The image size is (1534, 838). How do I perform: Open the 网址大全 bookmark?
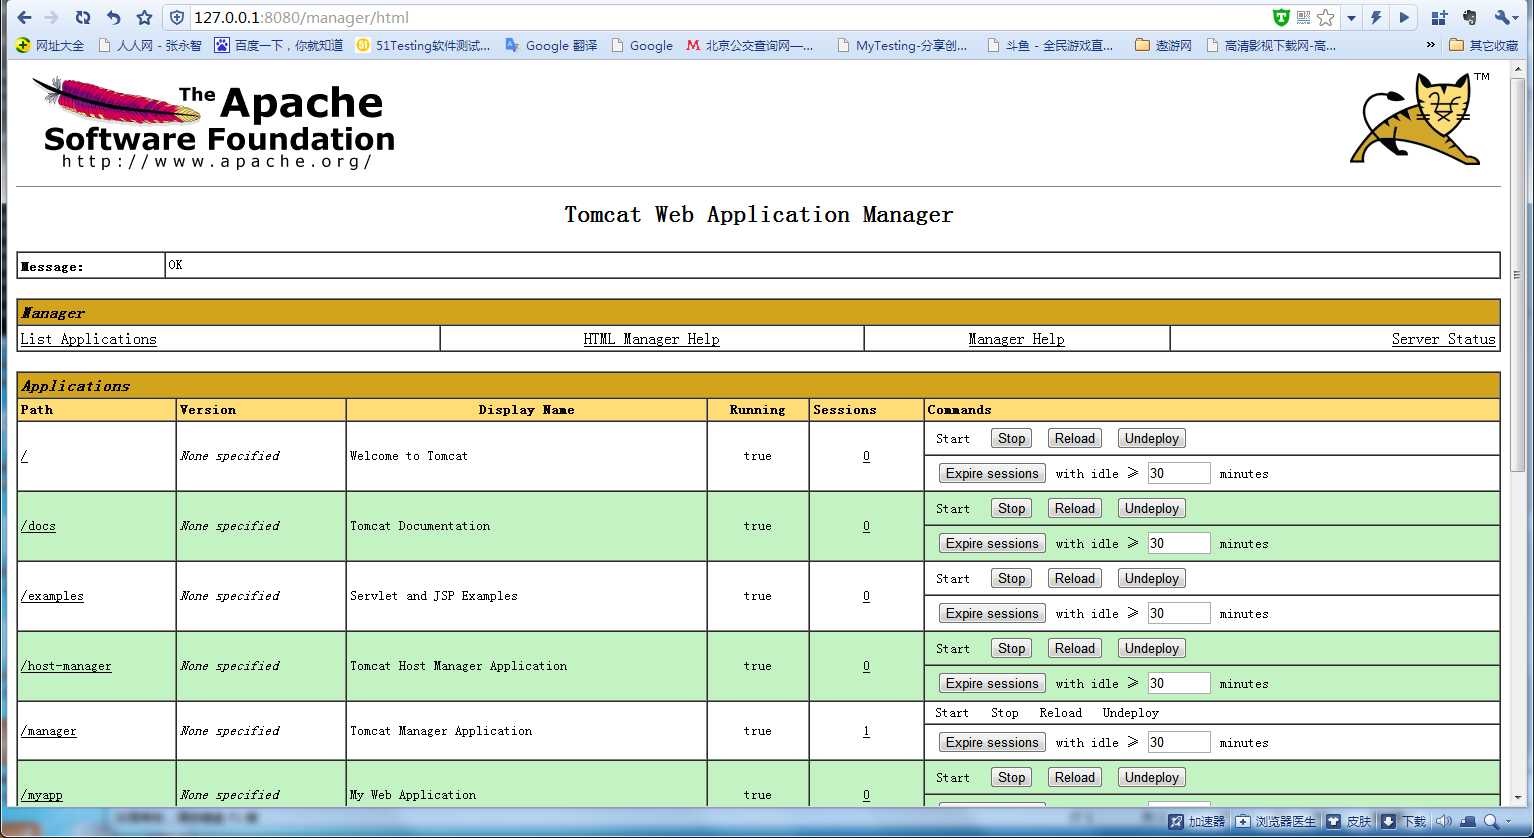click(51, 45)
